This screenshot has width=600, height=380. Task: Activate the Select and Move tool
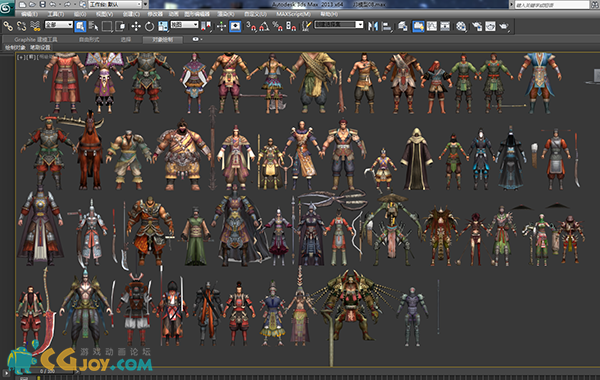136,26
